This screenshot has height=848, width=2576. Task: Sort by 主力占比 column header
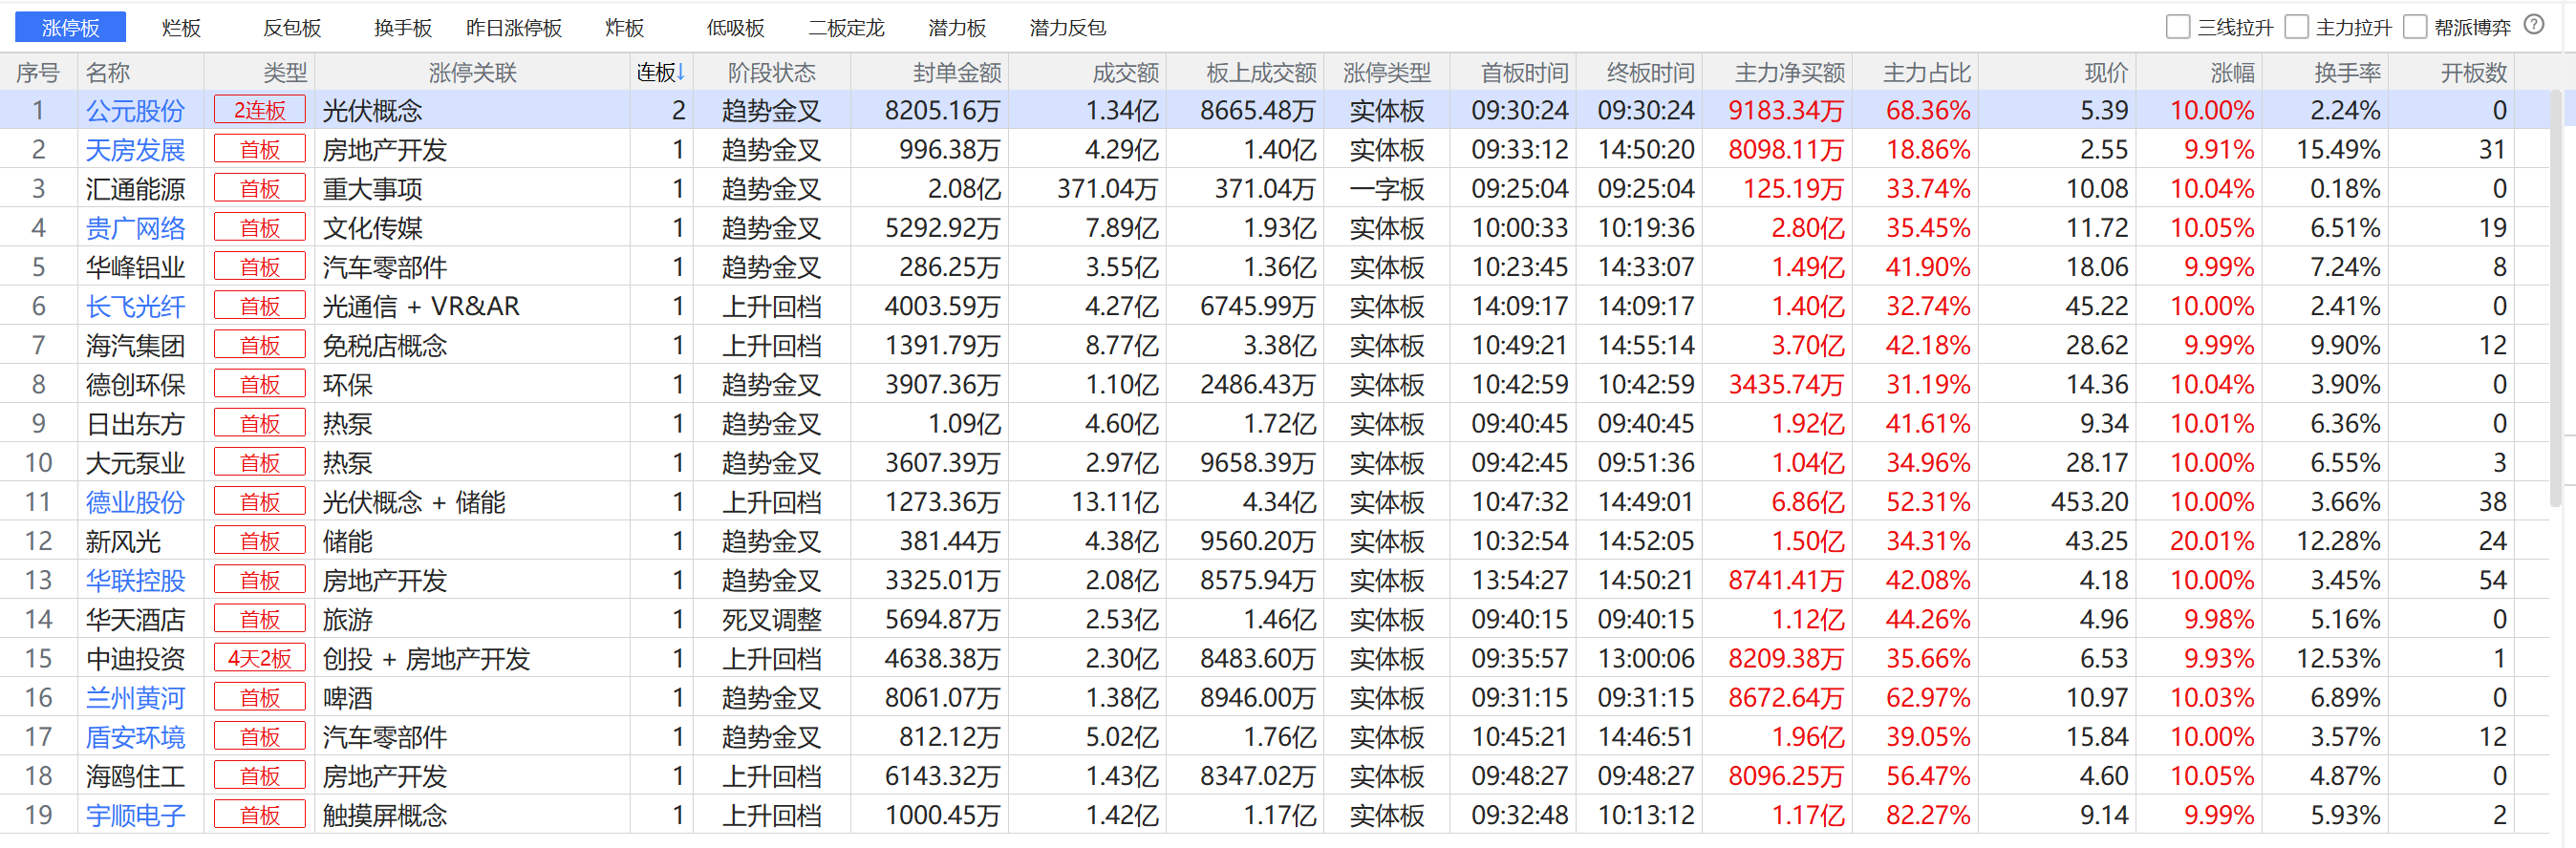pyautogui.click(x=1926, y=72)
